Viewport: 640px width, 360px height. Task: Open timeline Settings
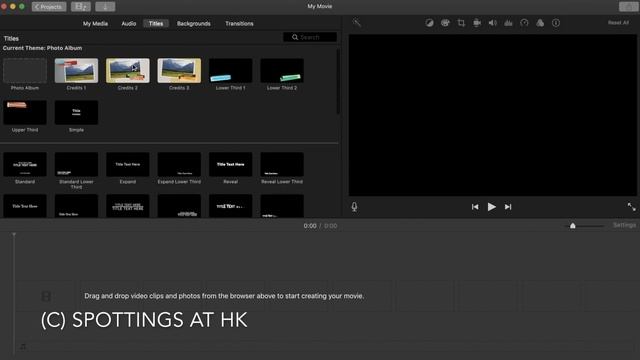coord(624,225)
